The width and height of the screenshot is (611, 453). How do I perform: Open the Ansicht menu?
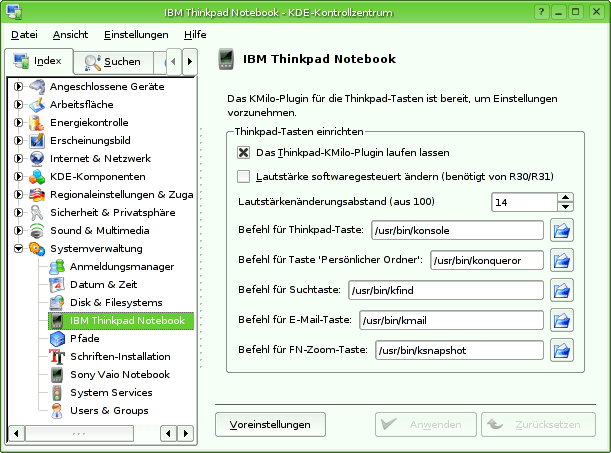pos(71,35)
